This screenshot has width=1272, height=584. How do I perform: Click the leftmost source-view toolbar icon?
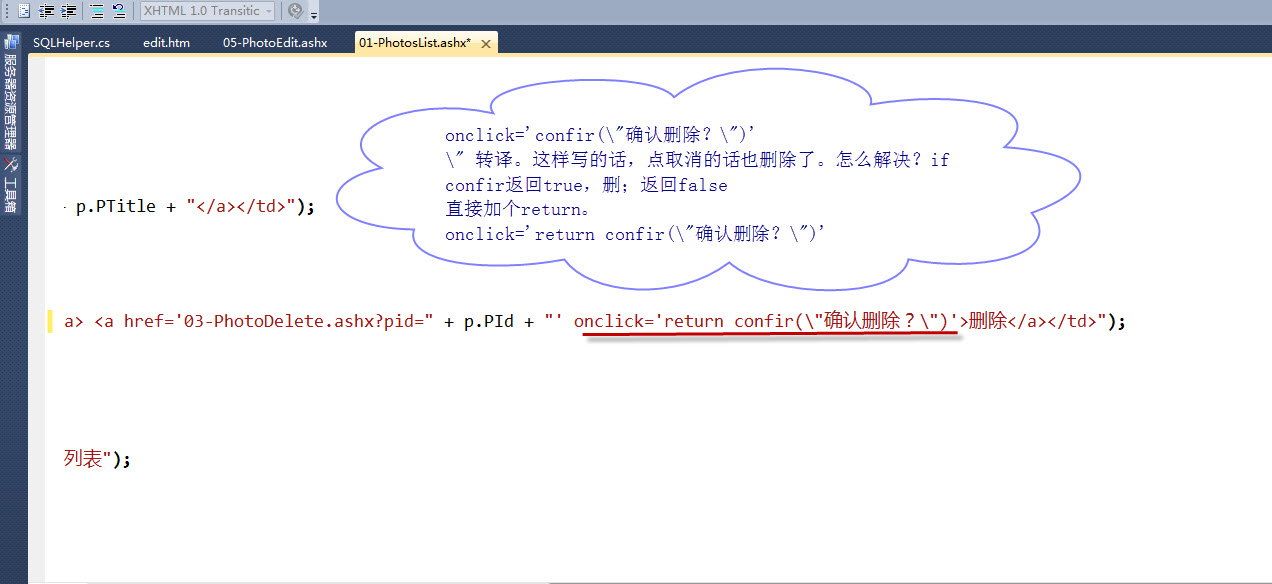25,11
